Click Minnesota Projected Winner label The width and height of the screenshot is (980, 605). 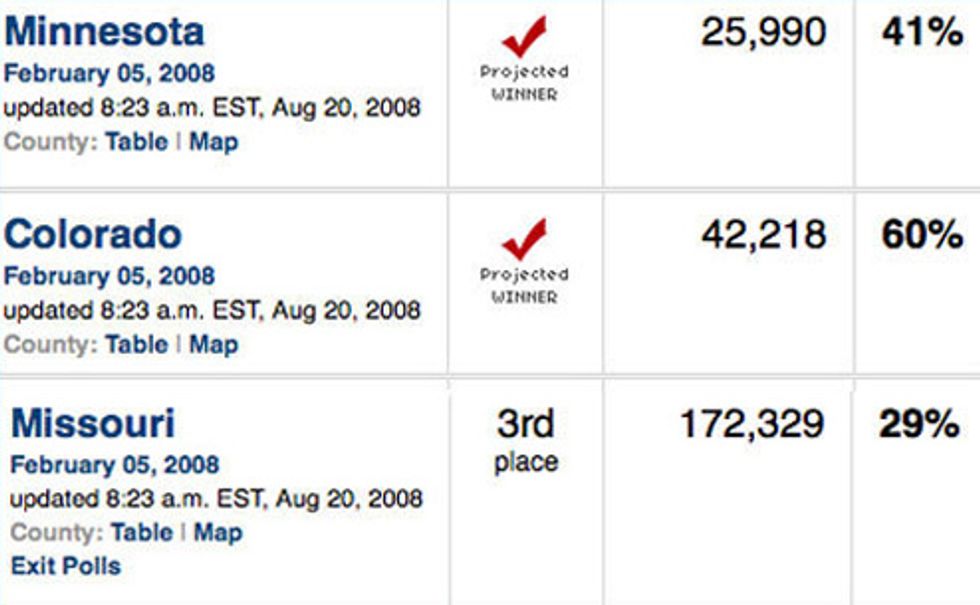(524, 83)
